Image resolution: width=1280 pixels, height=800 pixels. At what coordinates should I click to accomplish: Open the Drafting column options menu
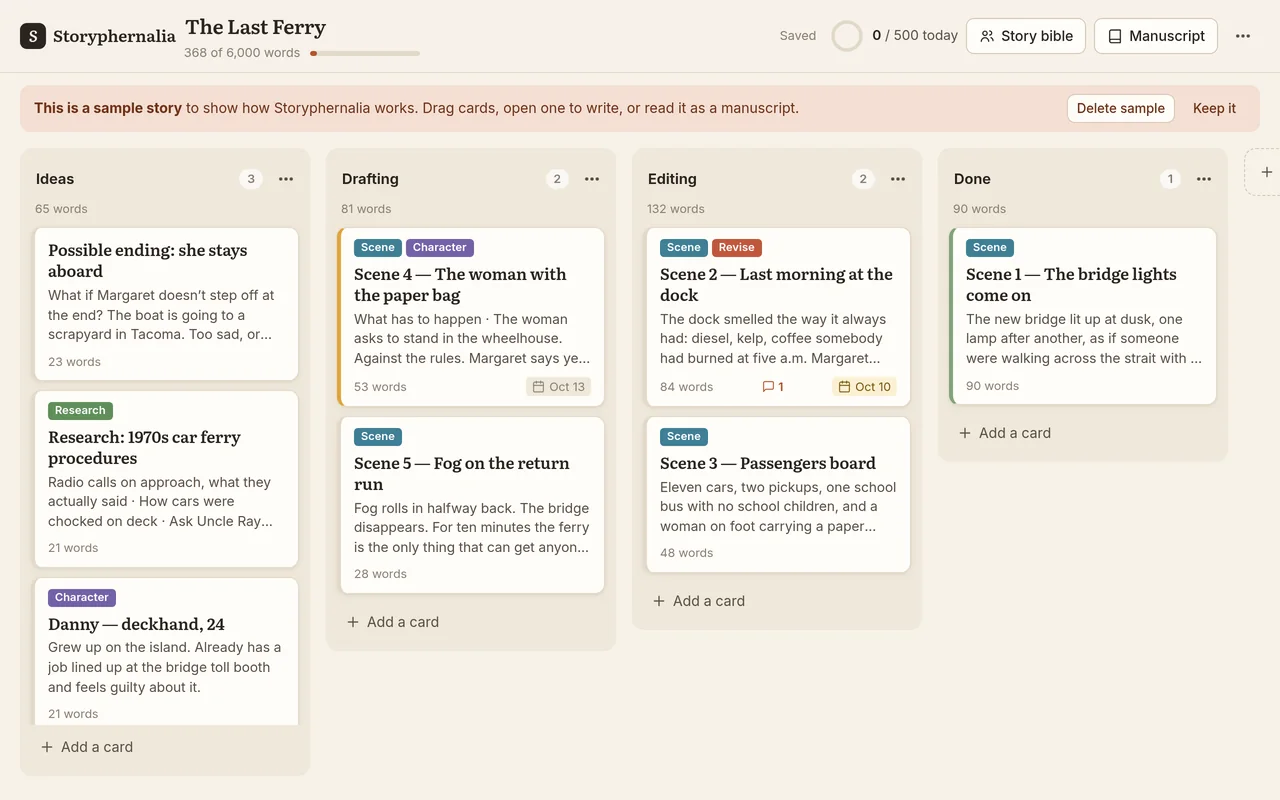[592, 179]
